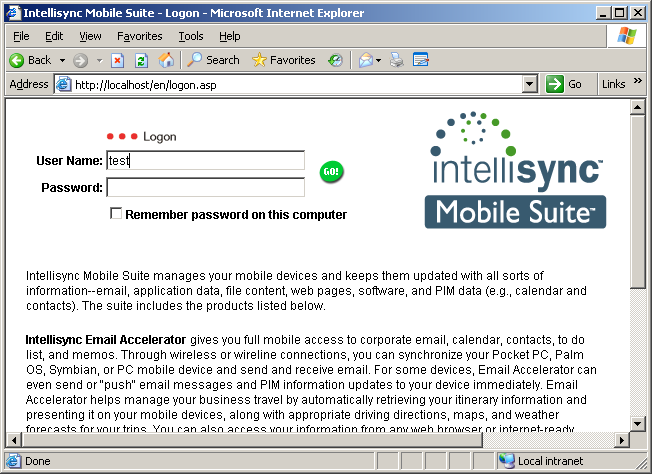The image size is (652, 474).
Task: Close the Internet Explorer window
Action: pos(637,13)
